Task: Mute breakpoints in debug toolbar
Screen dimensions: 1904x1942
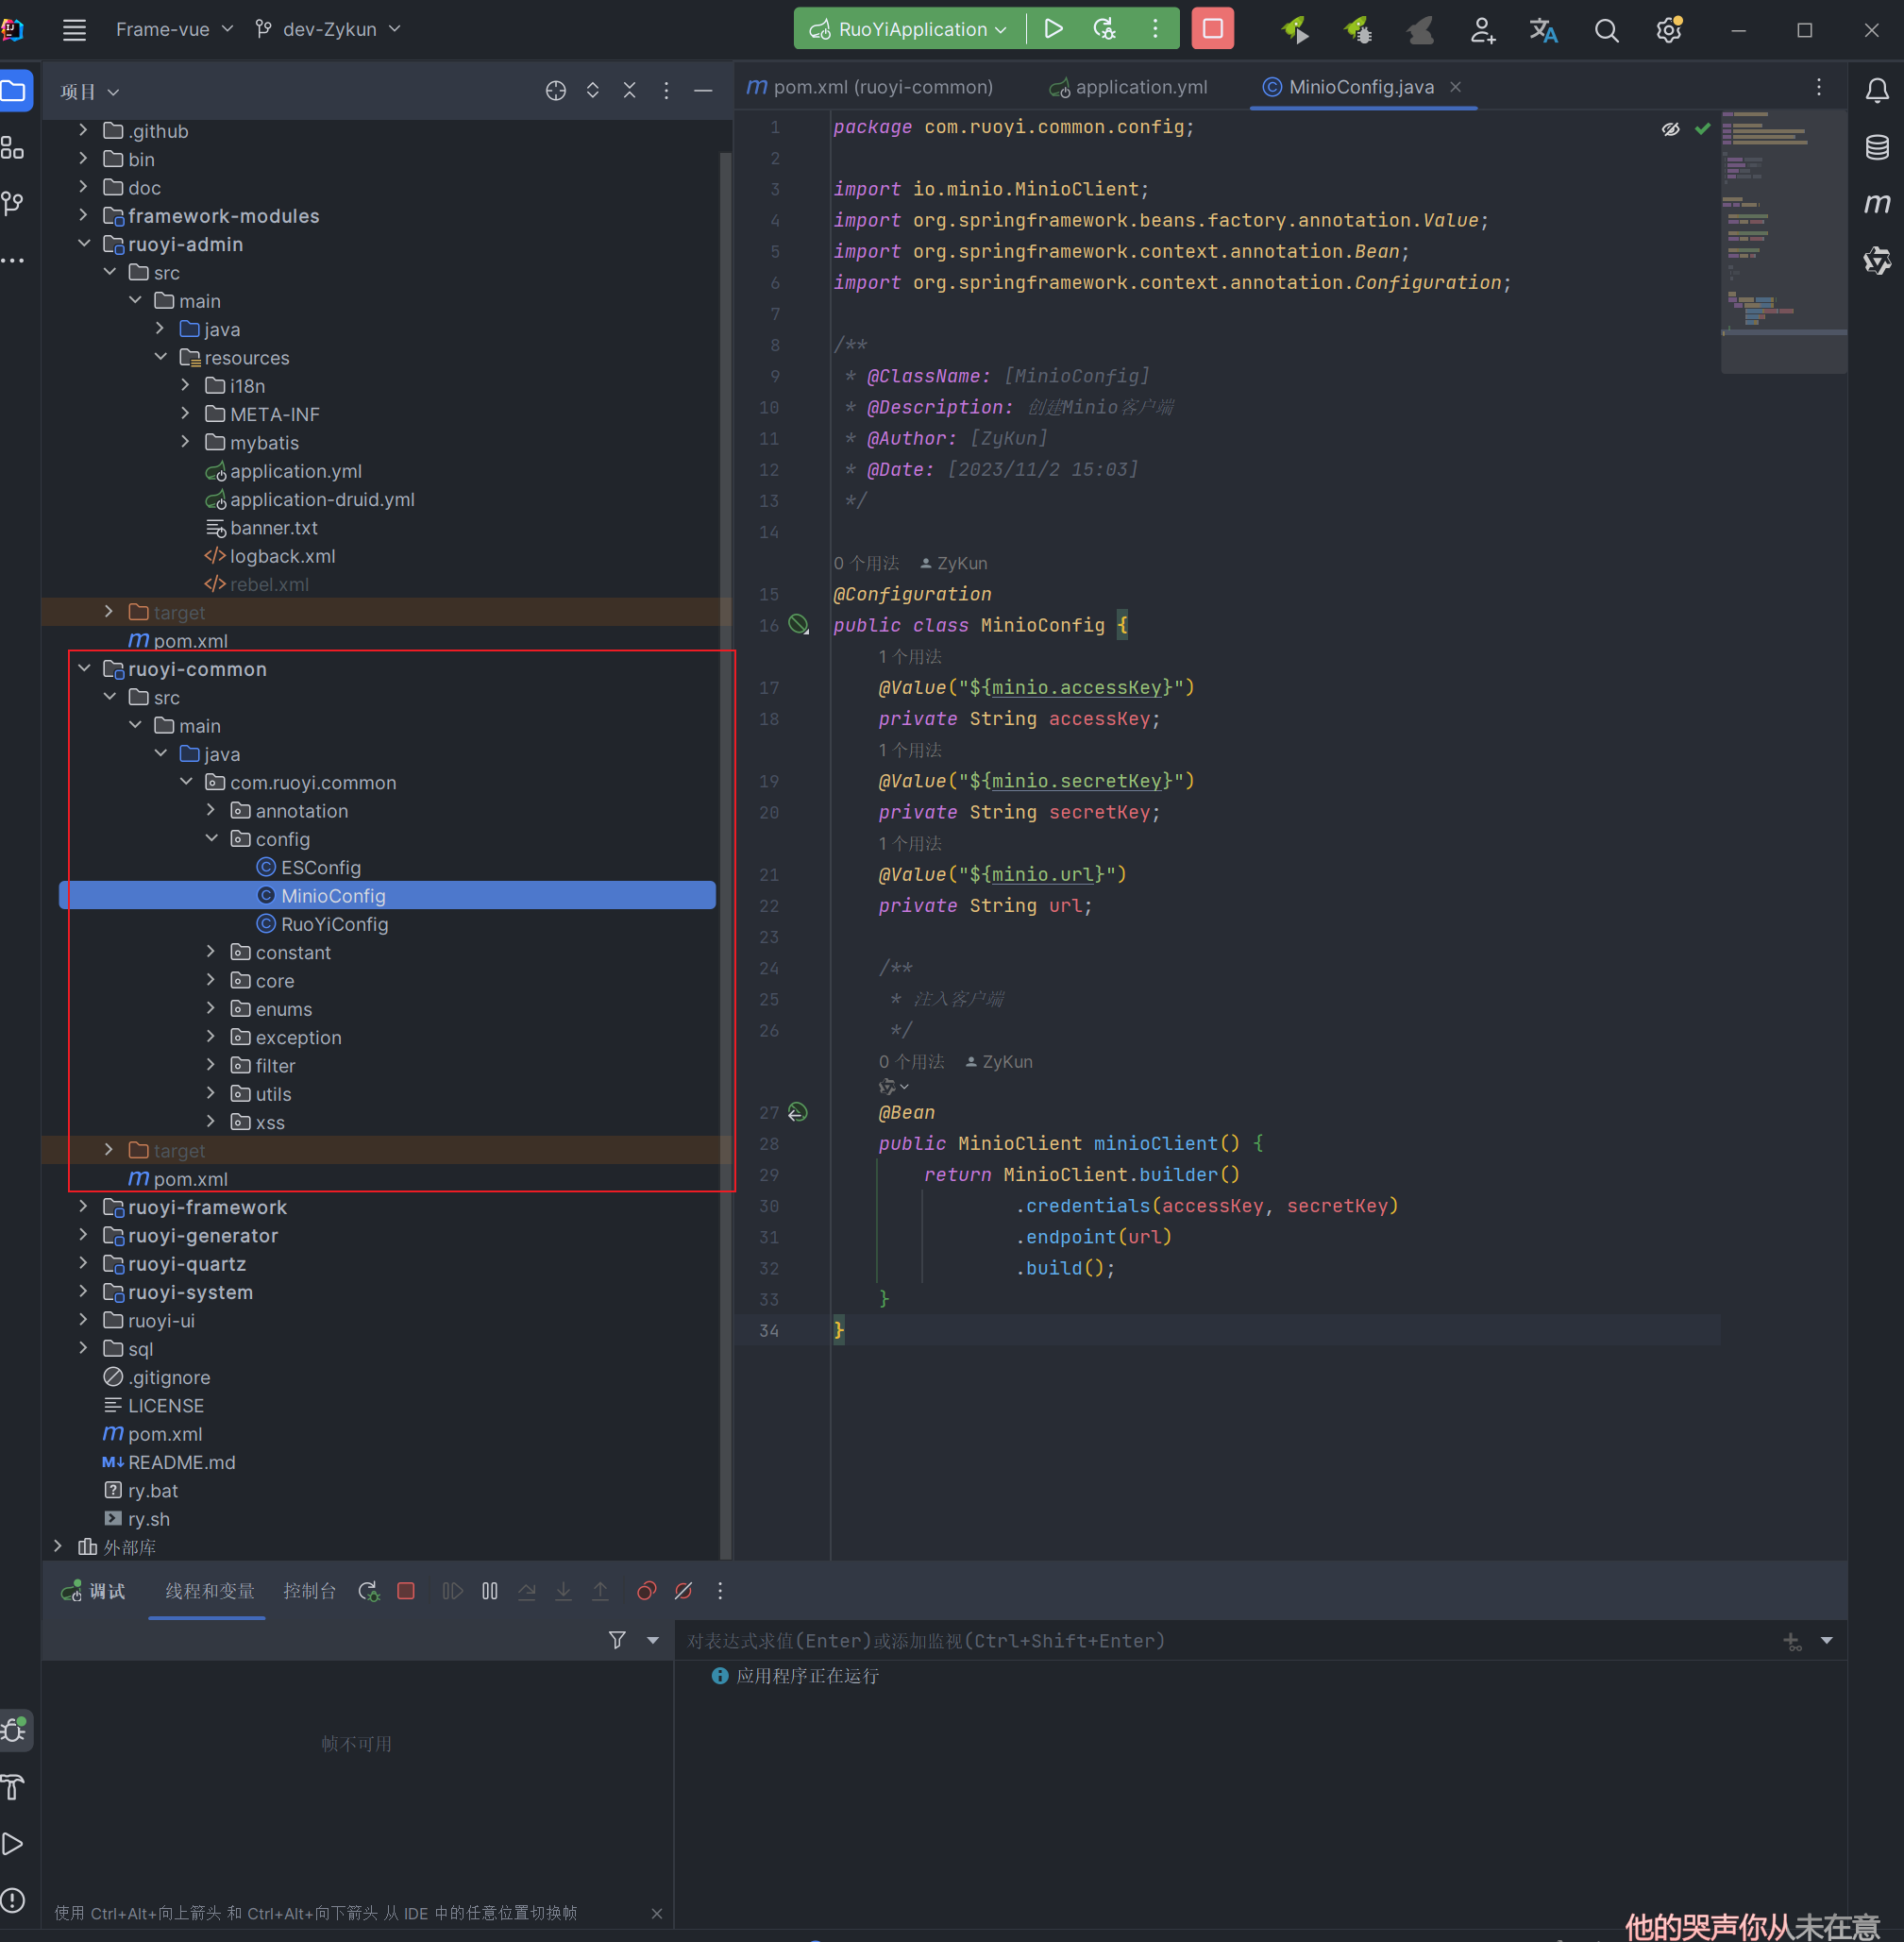Action: tap(684, 1591)
